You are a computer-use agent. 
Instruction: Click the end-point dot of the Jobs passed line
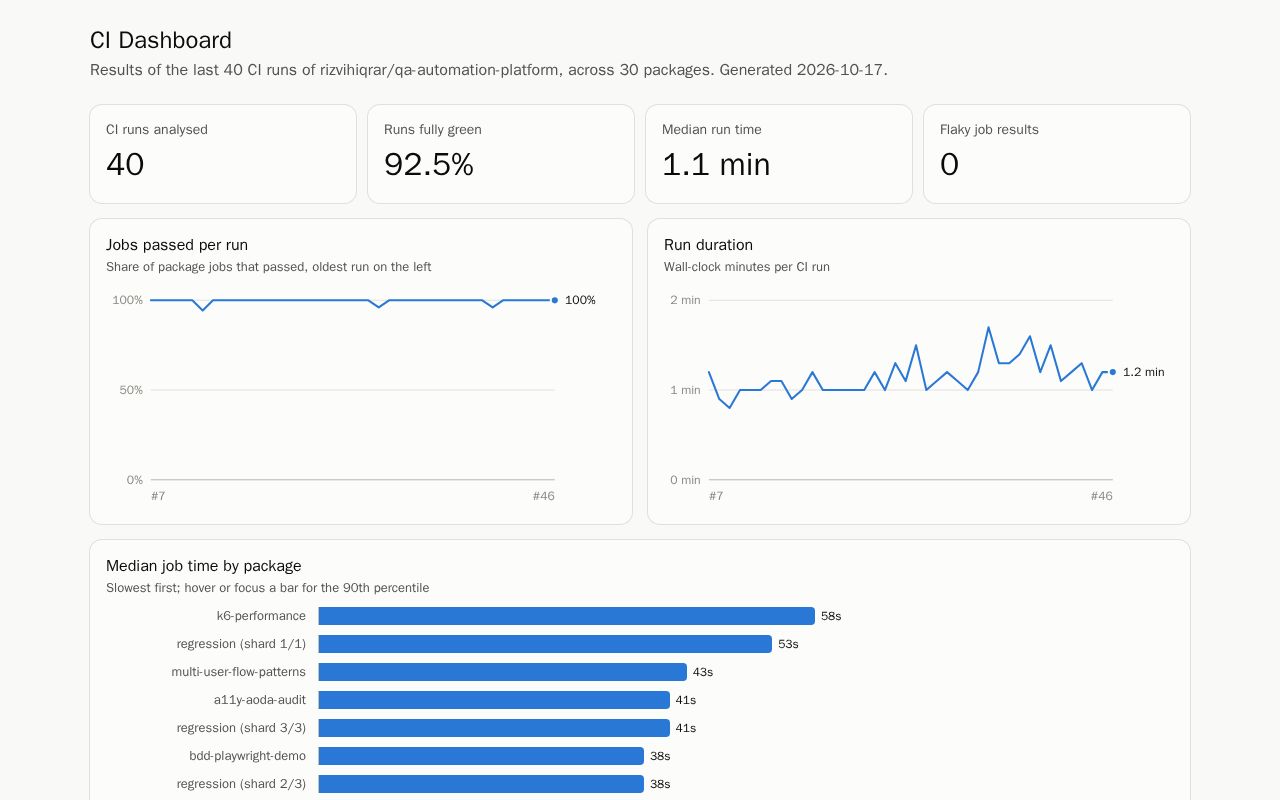click(555, 300)
